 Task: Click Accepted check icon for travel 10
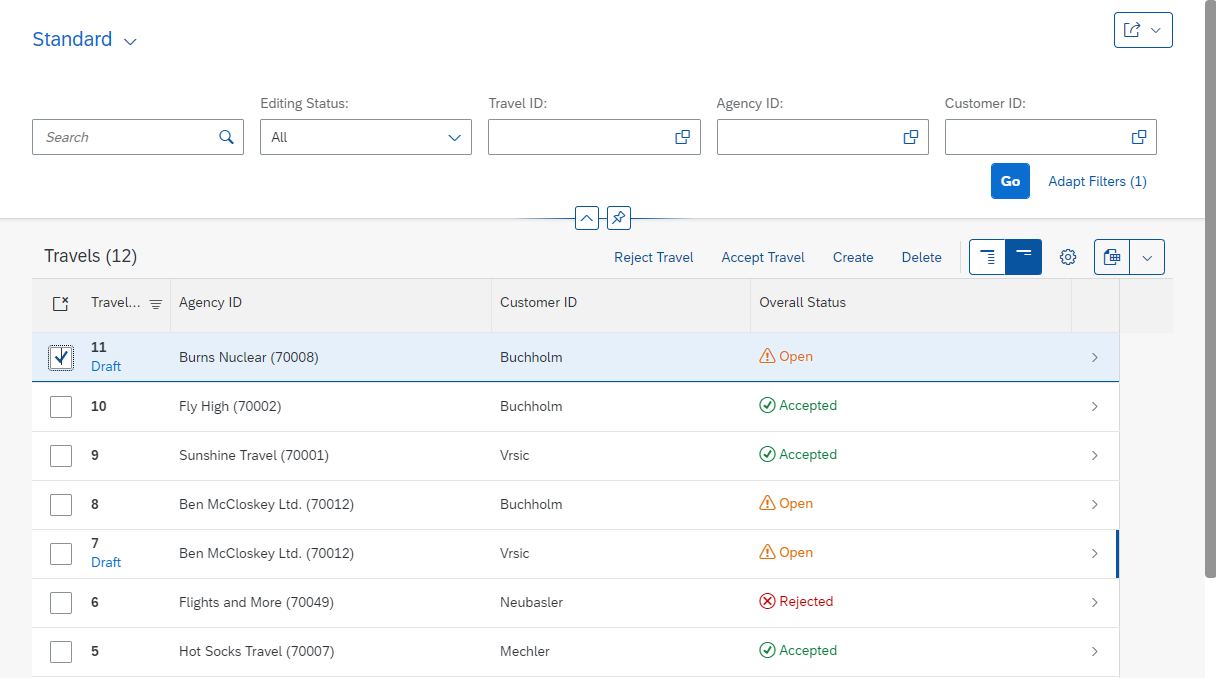point(767,405)
